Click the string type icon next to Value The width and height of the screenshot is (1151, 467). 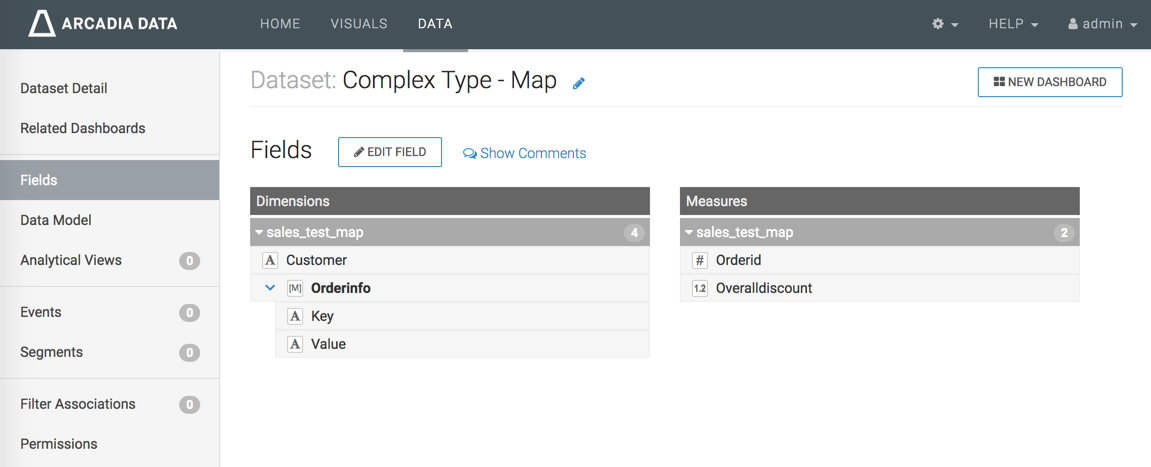click(x=295, y=344)
